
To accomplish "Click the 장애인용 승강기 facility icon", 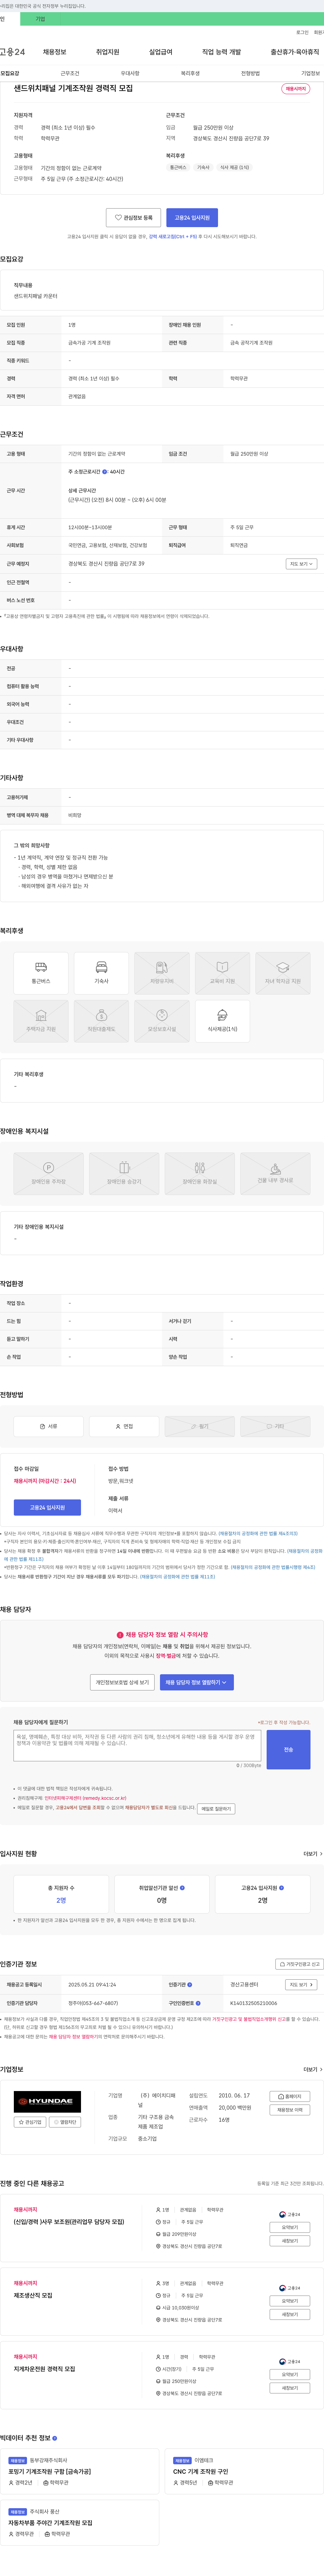I will (x=124, y=1174).
